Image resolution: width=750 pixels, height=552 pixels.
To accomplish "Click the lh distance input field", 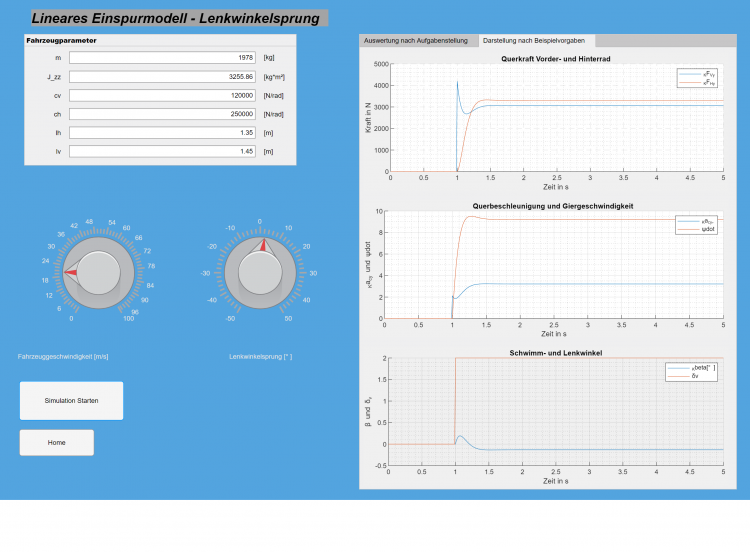I will tap(162, 132).
